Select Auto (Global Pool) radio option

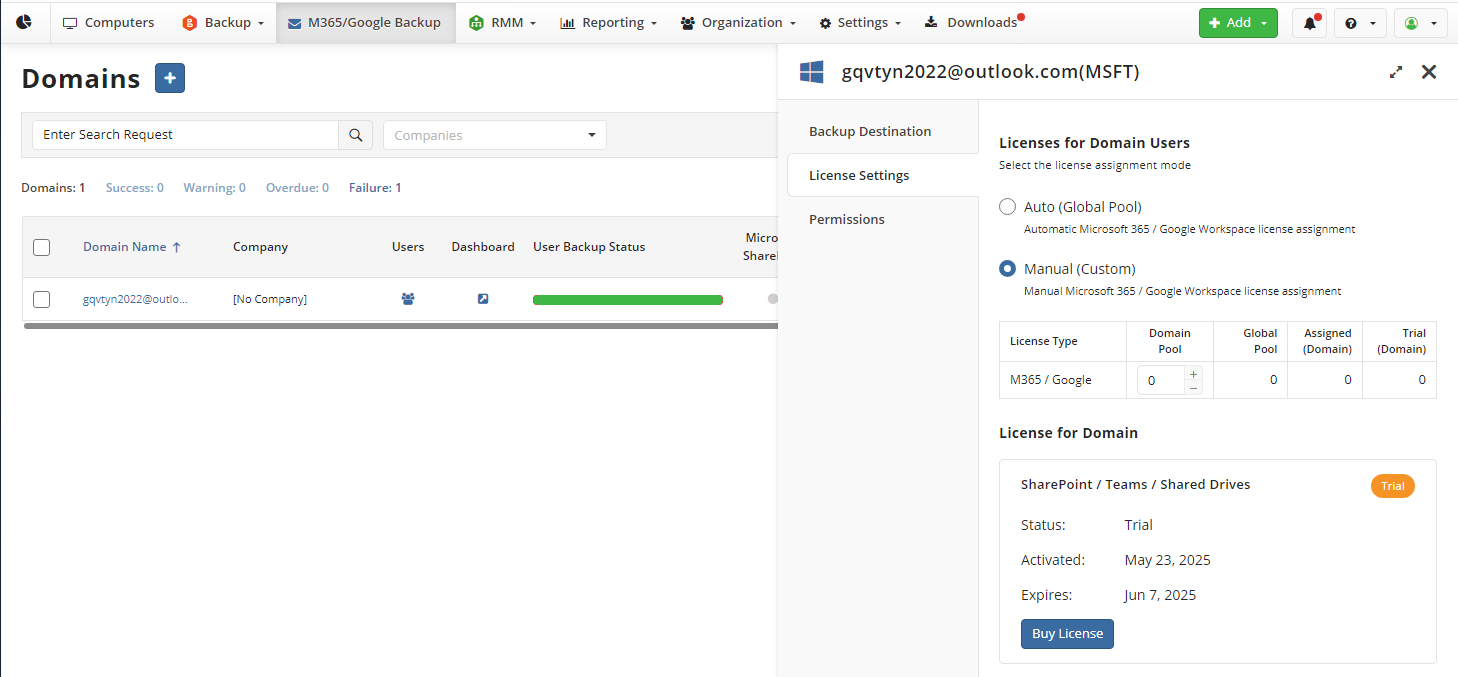click(x=1008, y=207)
